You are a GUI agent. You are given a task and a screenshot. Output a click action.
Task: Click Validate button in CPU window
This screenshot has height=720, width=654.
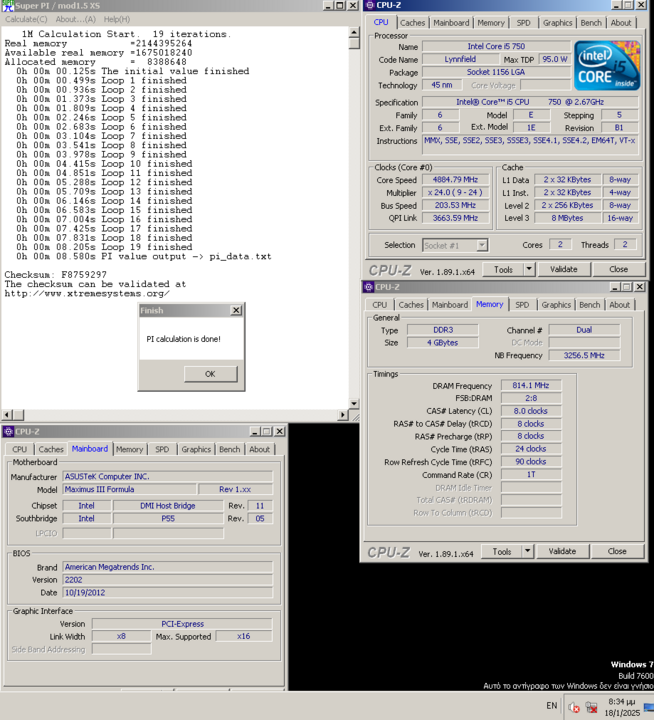(x=564, y=270)
